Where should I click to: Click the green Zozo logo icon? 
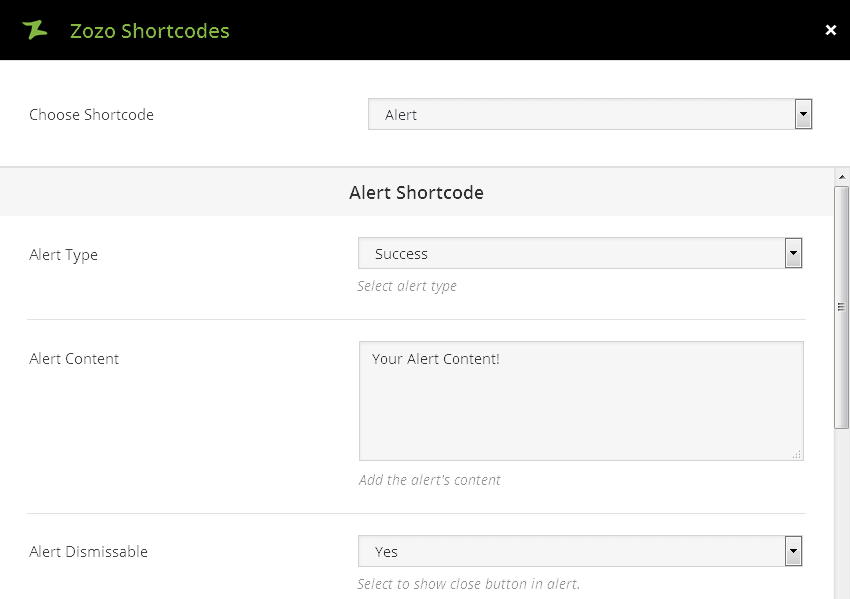[x=35, y=30]
